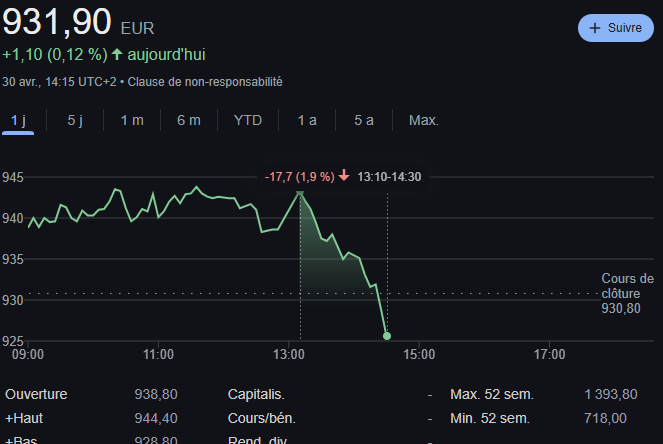The width and height of the screenshot is (663, 444).
Task: Click the red down arrow in chart tooltip
Action: [x=344, y=176]
